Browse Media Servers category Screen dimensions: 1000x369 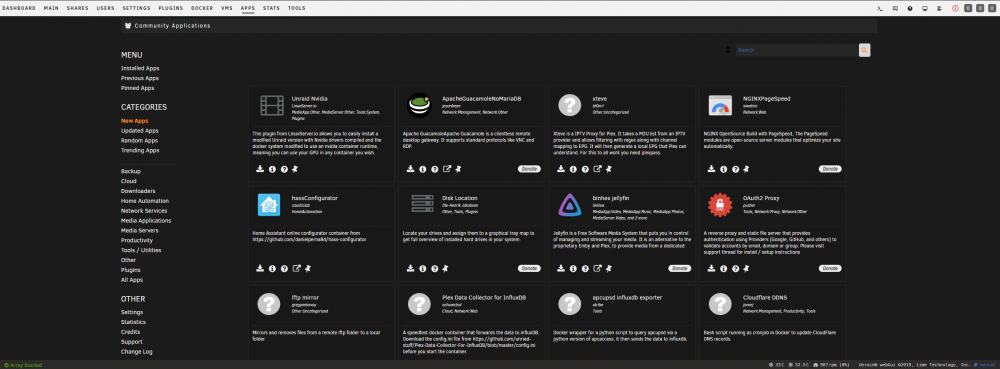click(139, 231)
